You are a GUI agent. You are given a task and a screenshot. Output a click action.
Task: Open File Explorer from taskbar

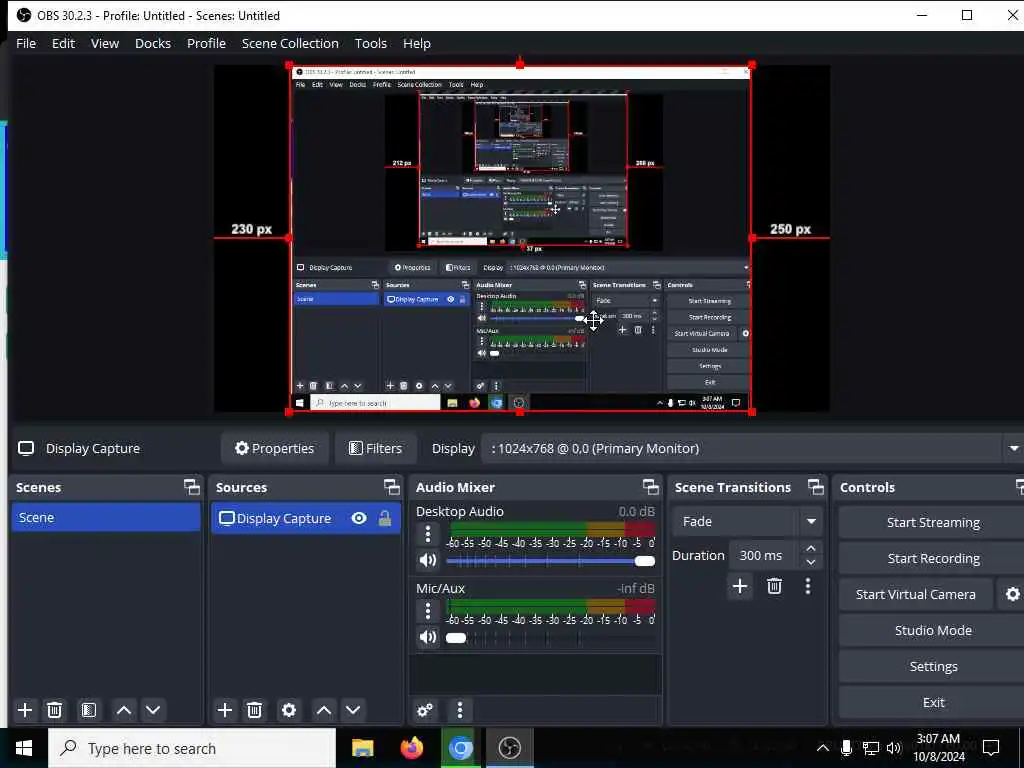pos(362,748)
